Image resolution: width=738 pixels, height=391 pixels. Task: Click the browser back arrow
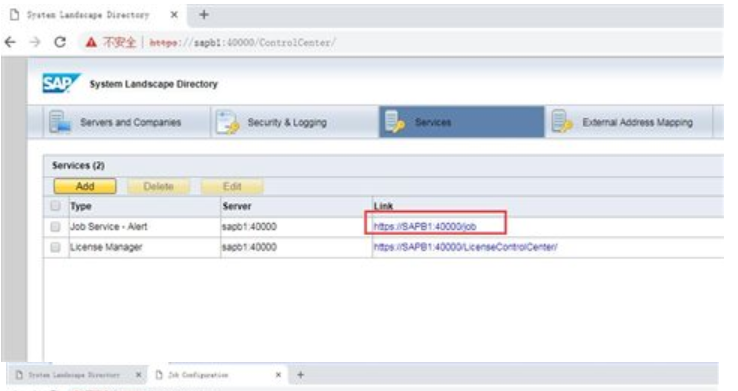point(10,42)
